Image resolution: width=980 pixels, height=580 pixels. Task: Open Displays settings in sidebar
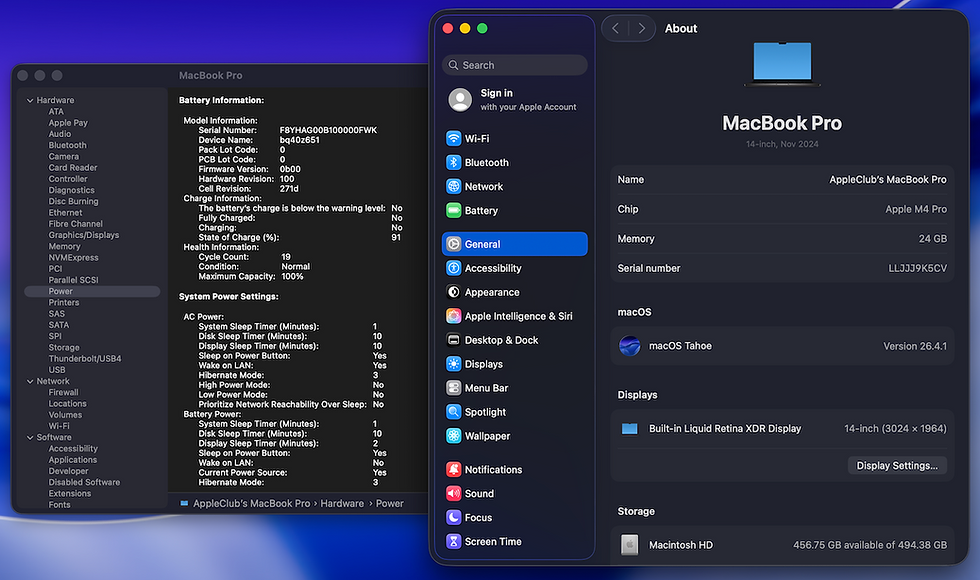tap(514, 364)
